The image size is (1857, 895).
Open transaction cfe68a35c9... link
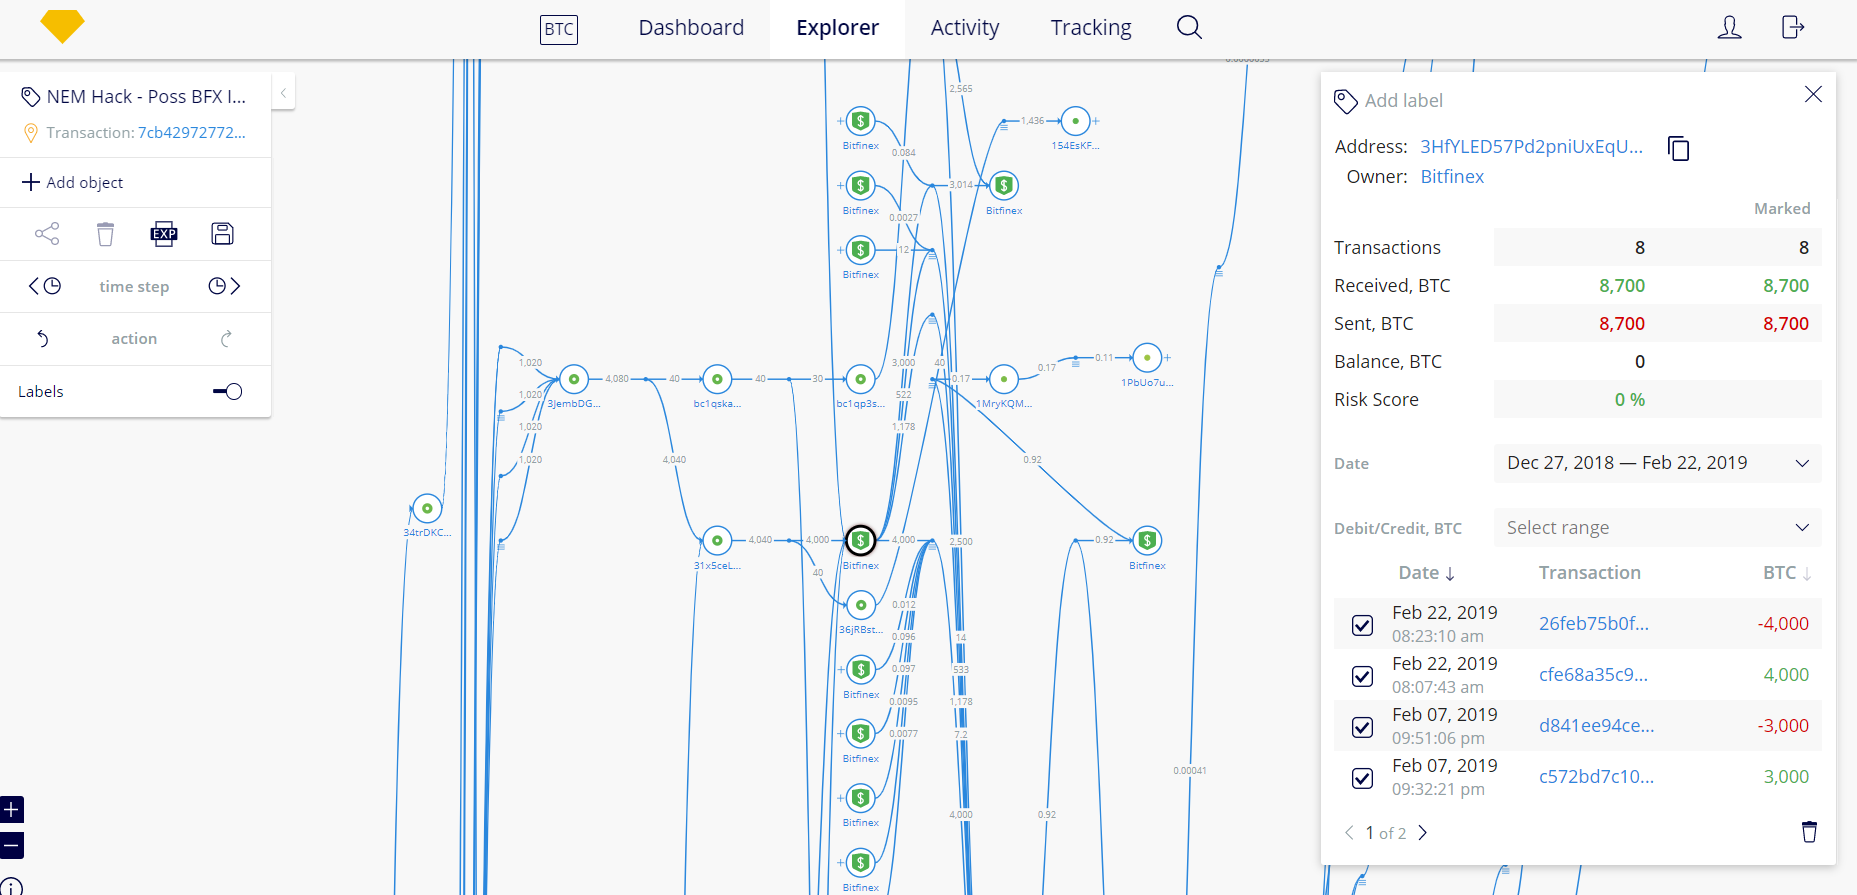pos(1594,675)
